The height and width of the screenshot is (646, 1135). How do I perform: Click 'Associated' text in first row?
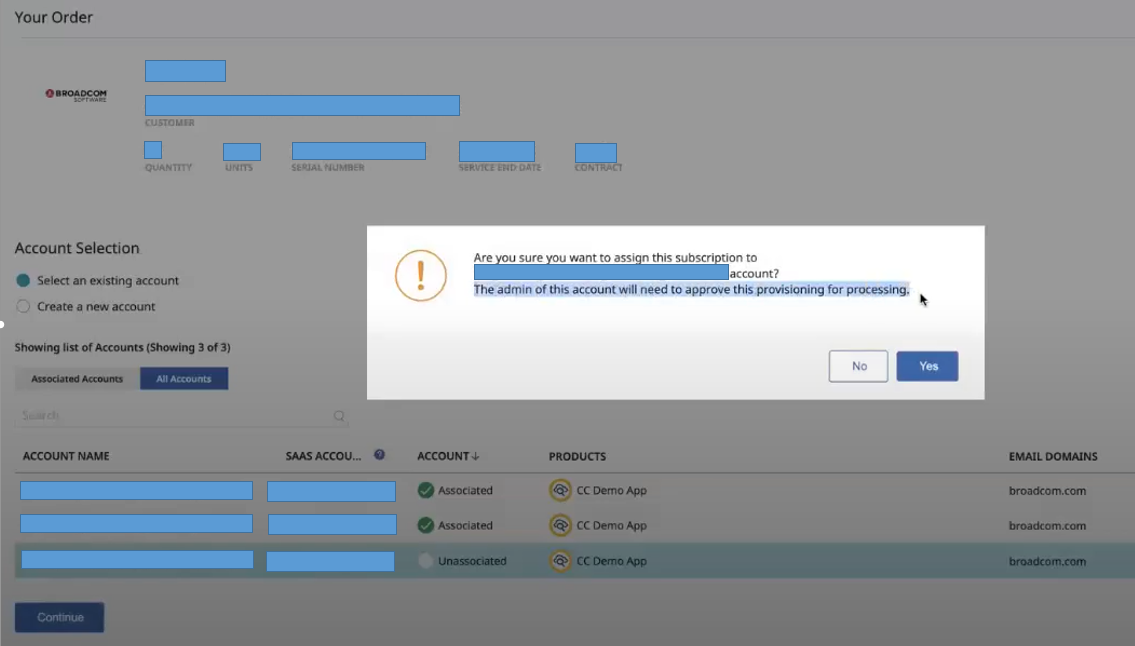tap(465, 491)
